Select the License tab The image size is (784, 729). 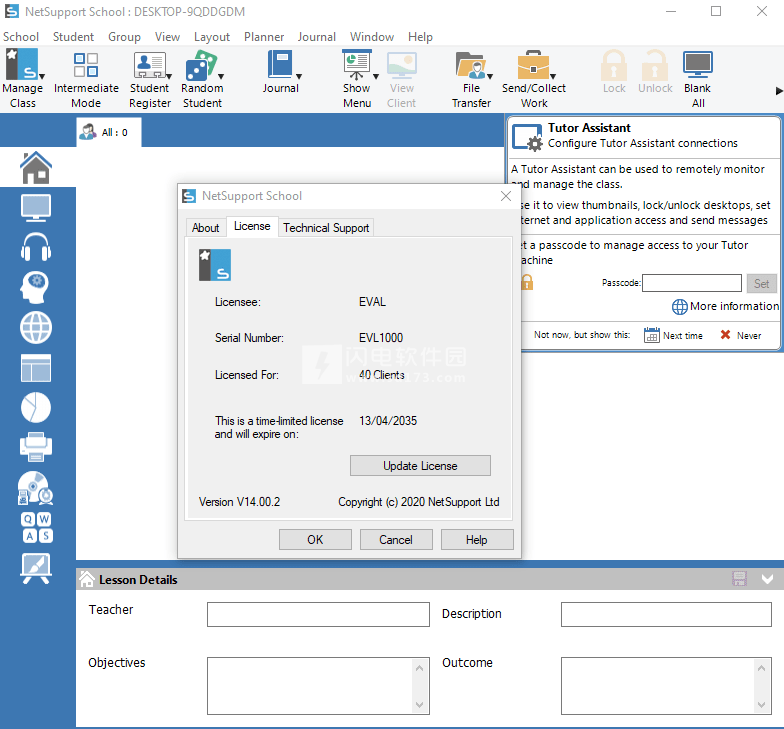pos(252,226)
